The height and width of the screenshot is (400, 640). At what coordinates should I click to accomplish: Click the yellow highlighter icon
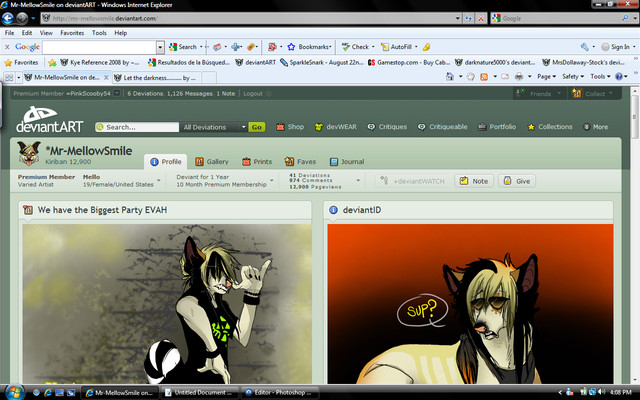pos(426,47)
